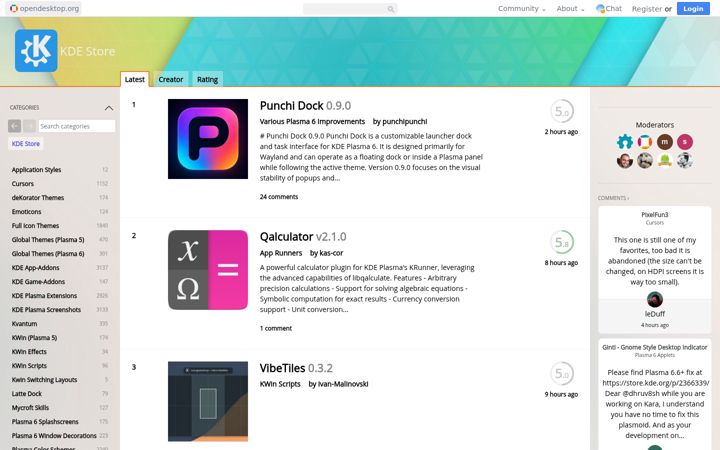Select deKorator Themes category
Image resolution: width=720 pixels, height=450 pixels.
click(38, 197)
